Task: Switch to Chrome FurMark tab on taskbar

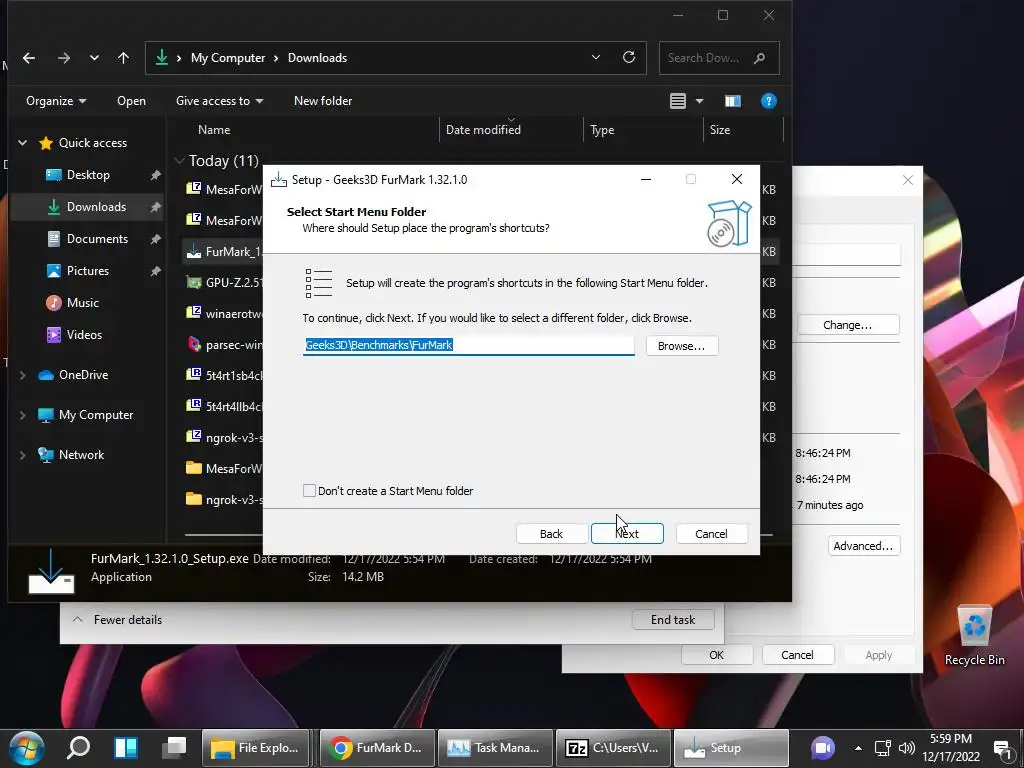Action: tap(377, 748)
